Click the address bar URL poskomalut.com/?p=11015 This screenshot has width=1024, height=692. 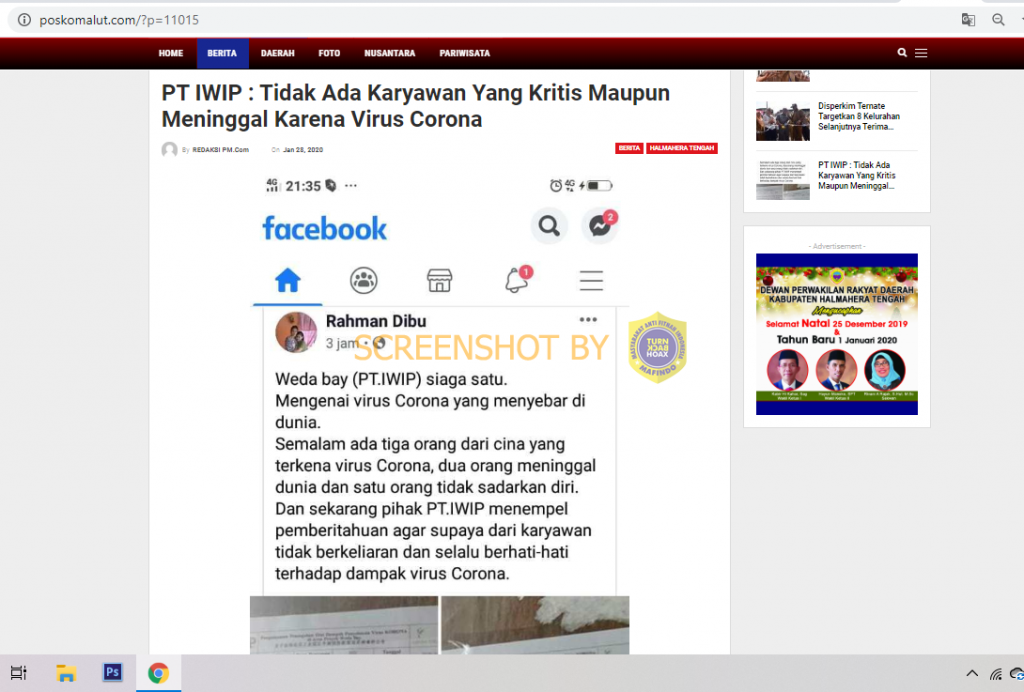(x=119, y=20)
